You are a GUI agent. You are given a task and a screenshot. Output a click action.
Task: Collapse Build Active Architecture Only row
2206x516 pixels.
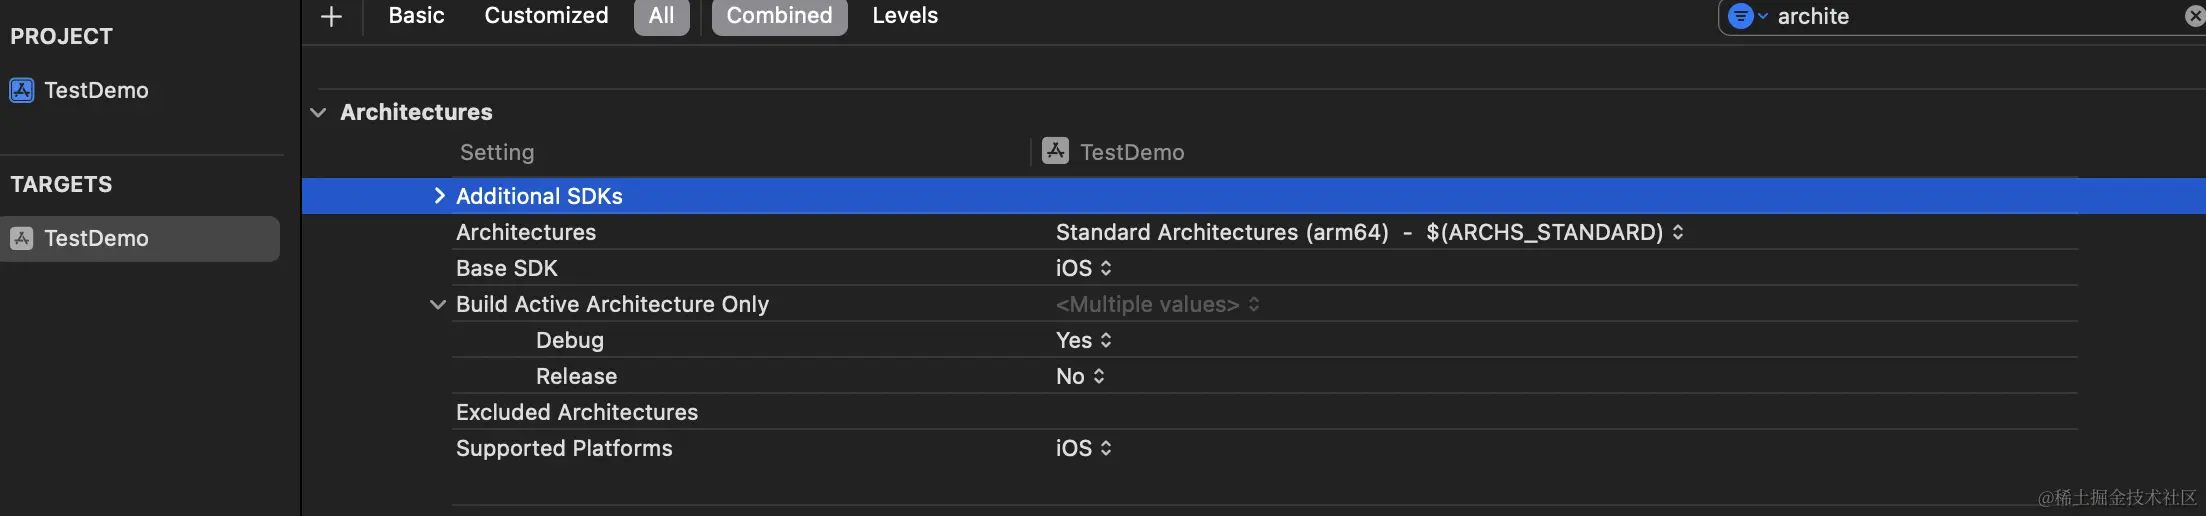[437, 304]
